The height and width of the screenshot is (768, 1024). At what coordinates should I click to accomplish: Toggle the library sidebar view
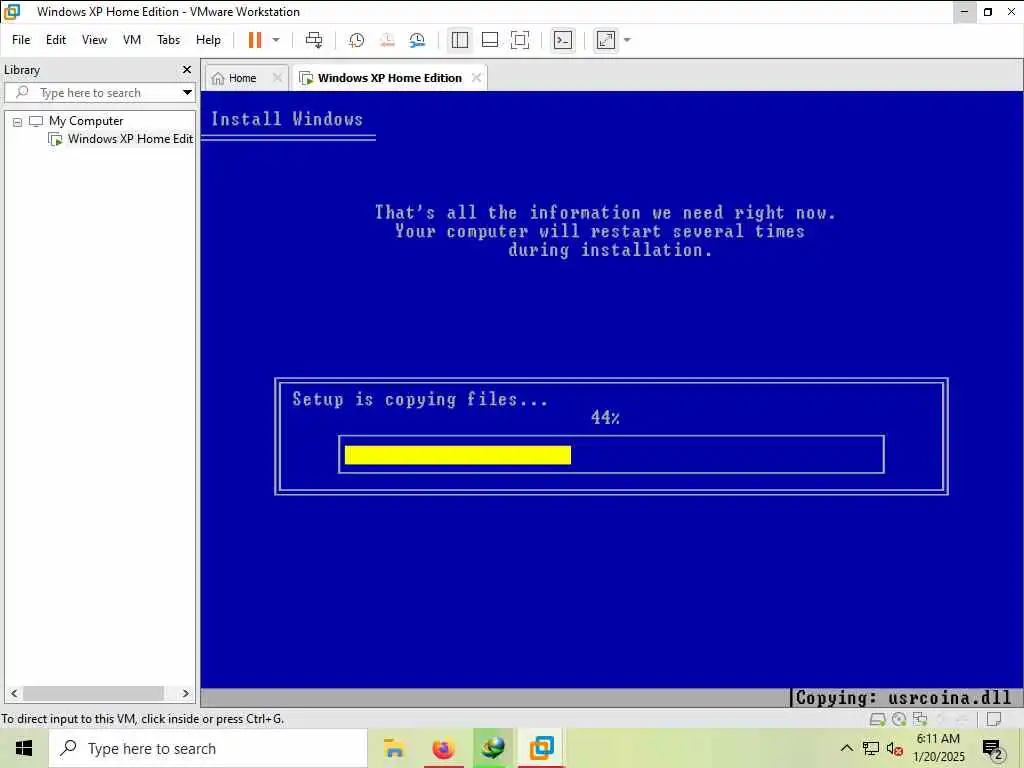[460, 40]
